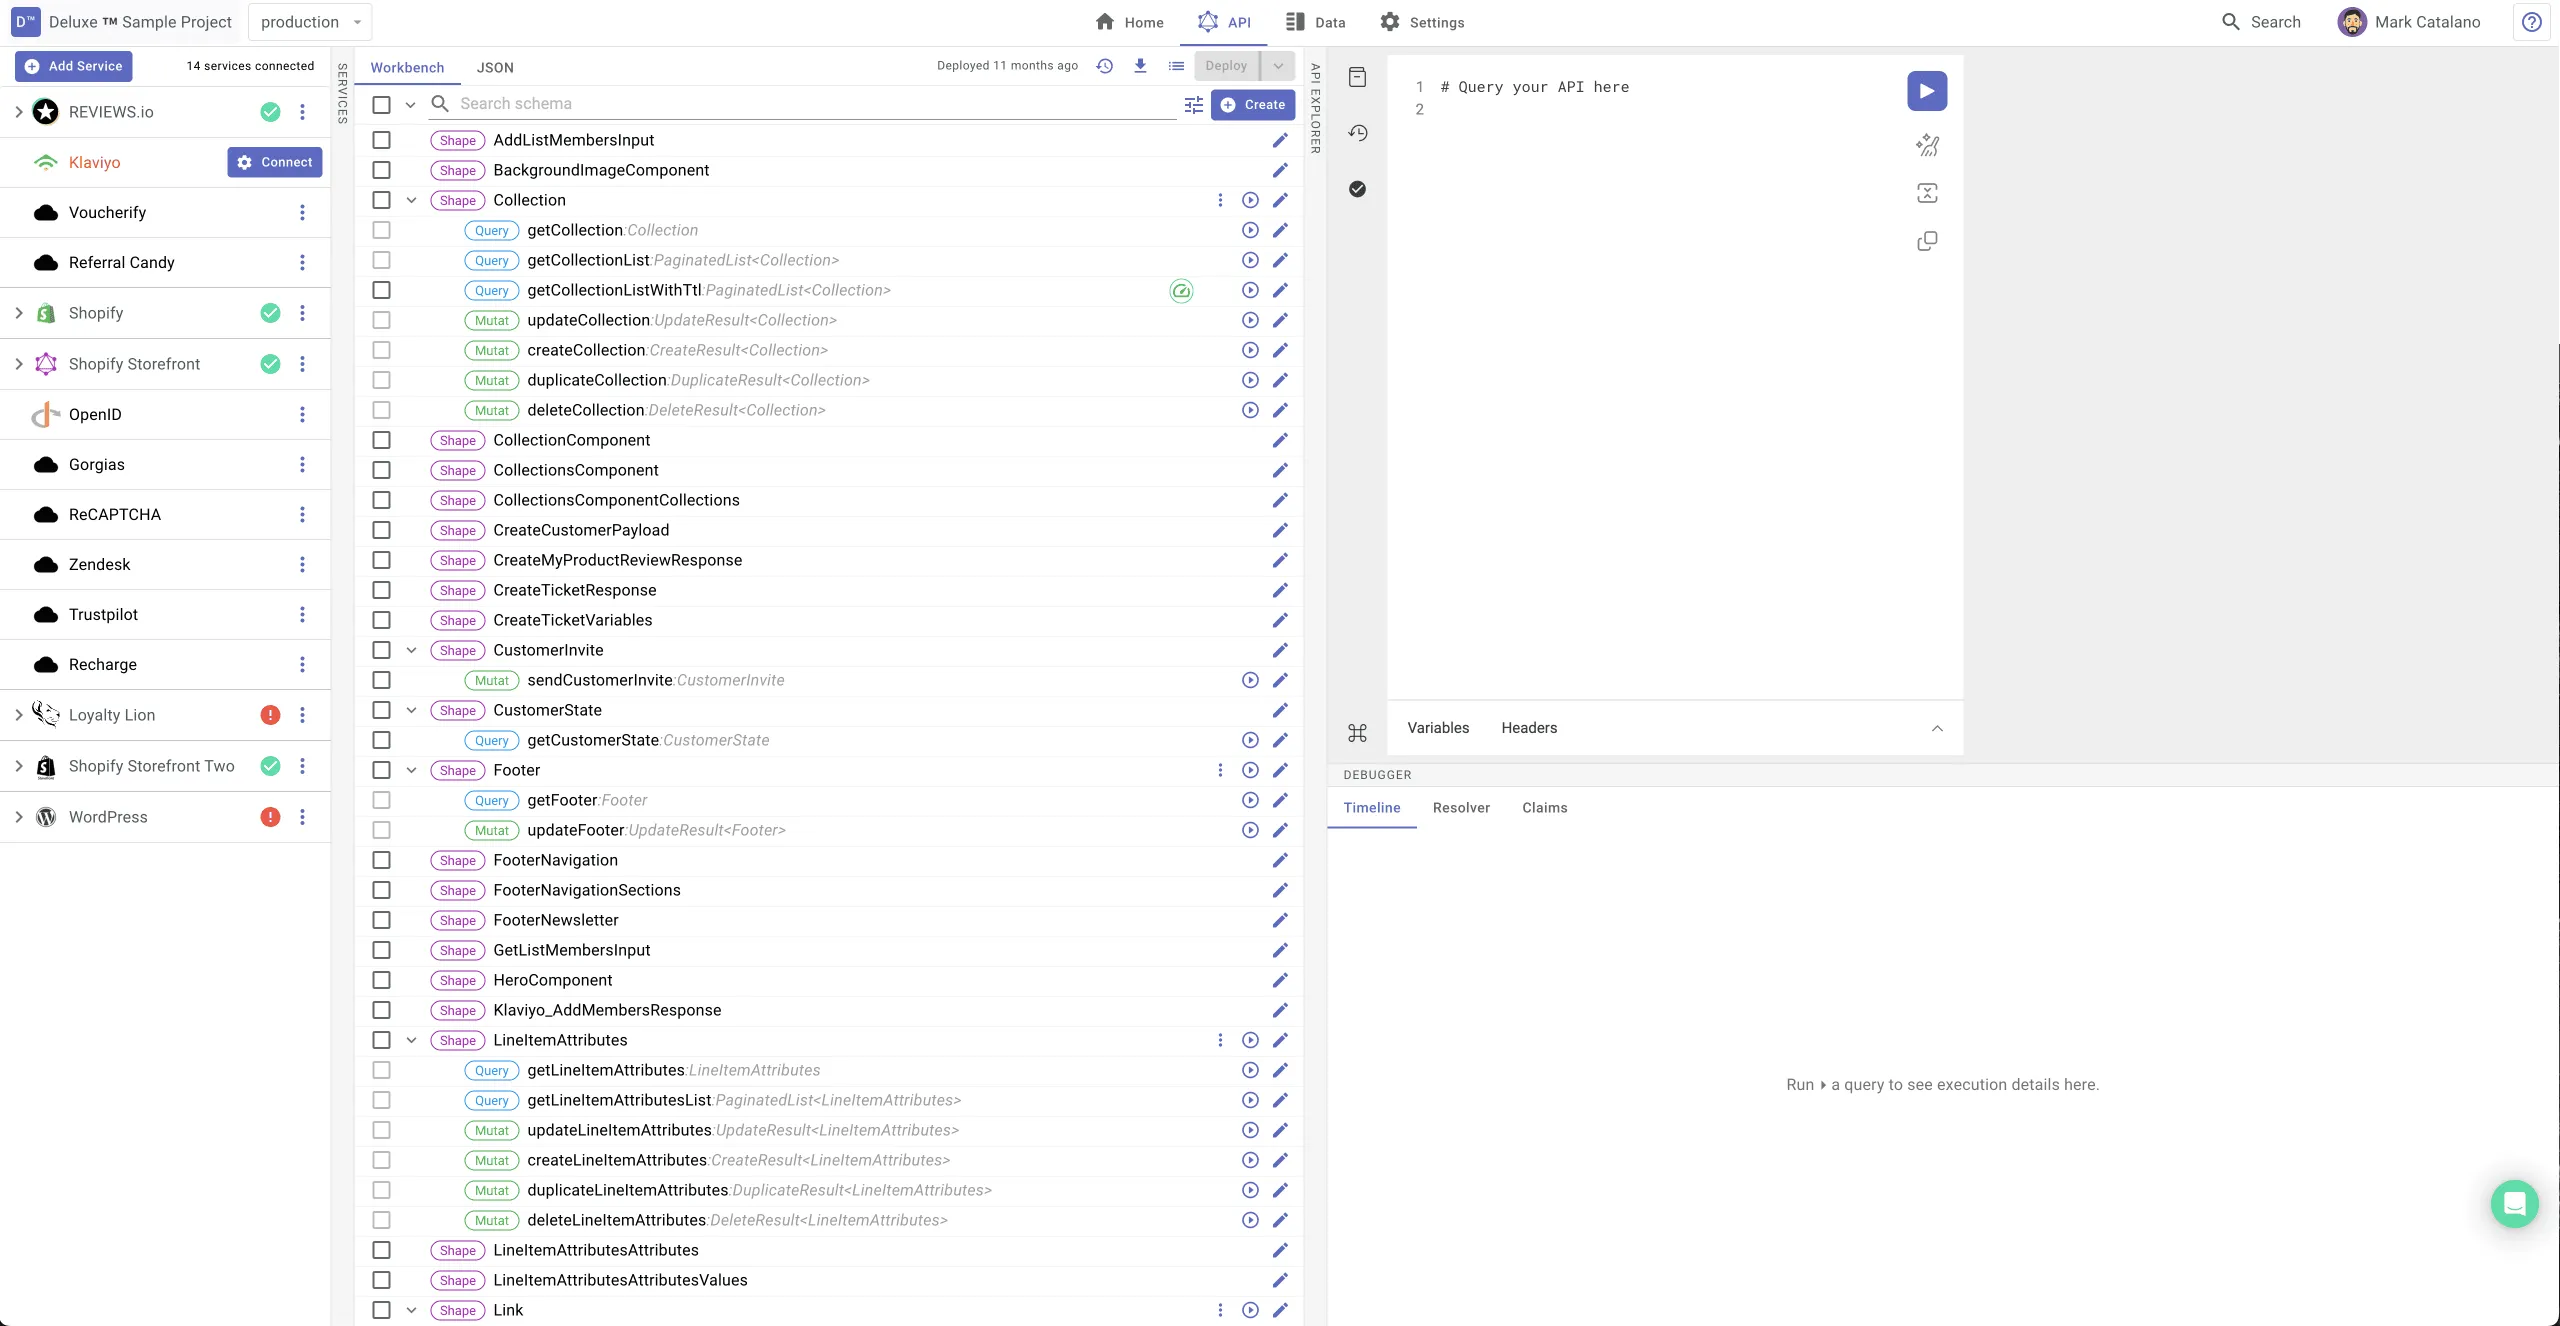
Task: Open the LineItemAttributes shape options menu
Action: coord(1220,1040)
